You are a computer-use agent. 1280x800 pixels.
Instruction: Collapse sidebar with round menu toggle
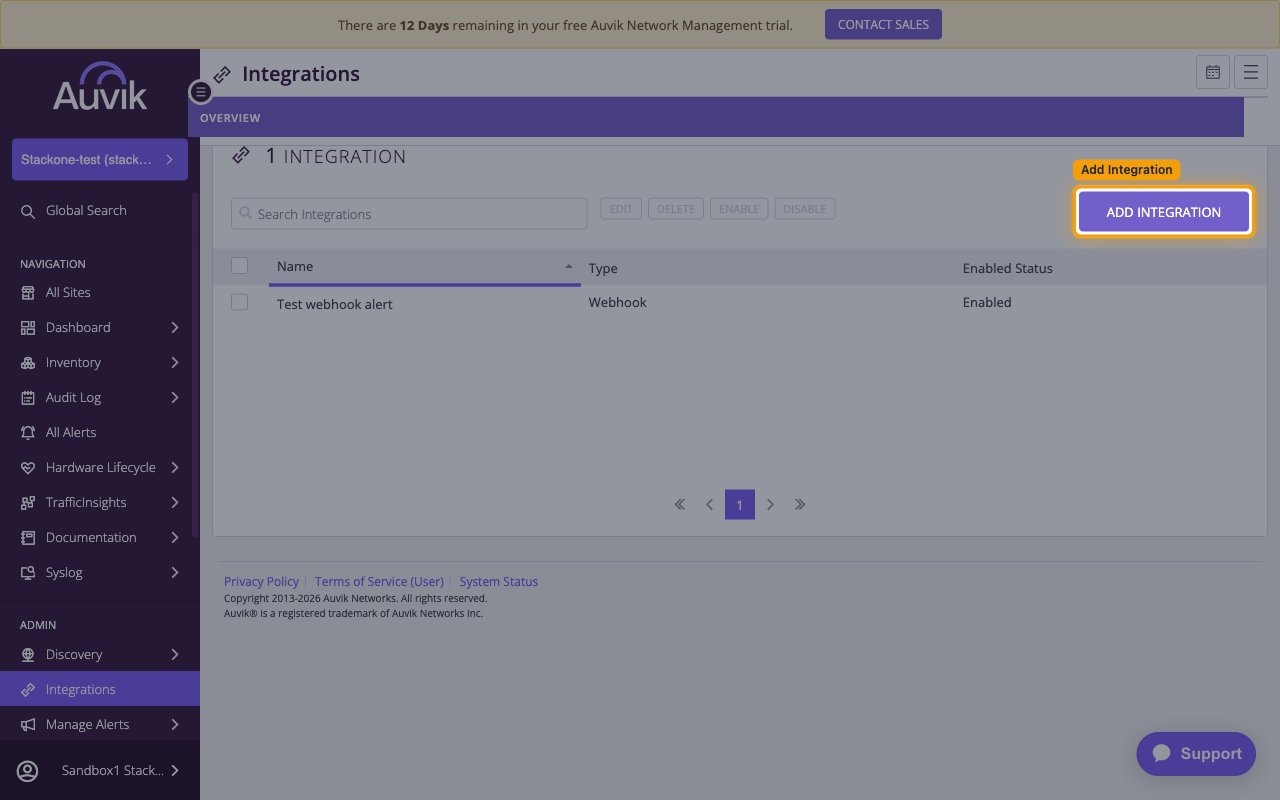click(200, 92)
